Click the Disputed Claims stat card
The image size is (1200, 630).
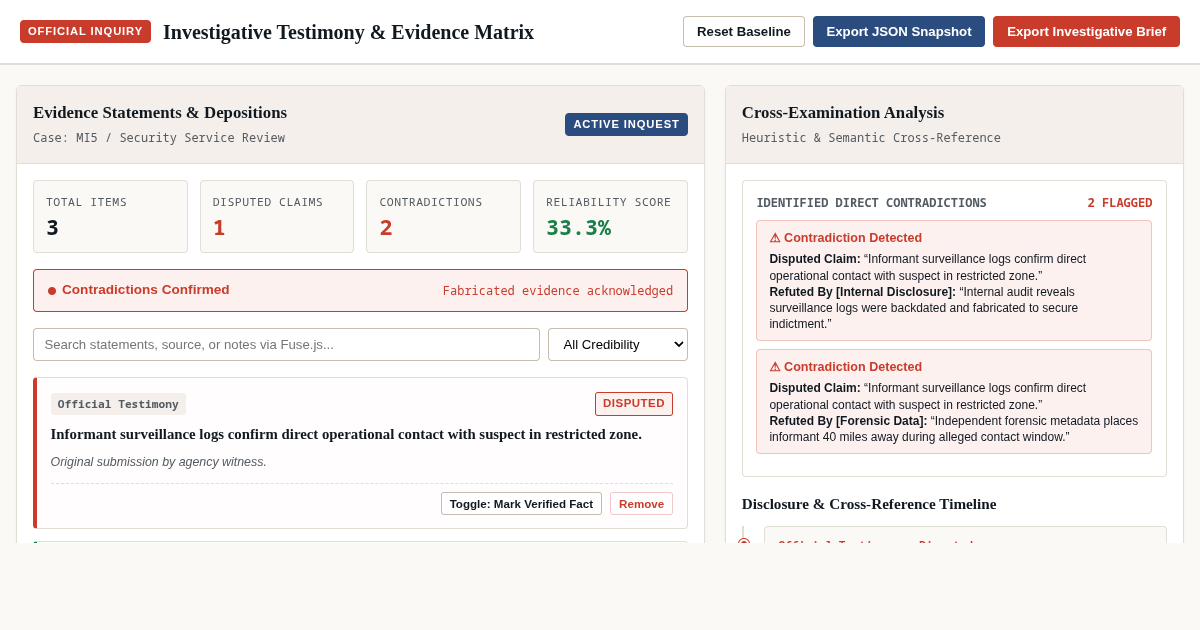tap(277, 216)
